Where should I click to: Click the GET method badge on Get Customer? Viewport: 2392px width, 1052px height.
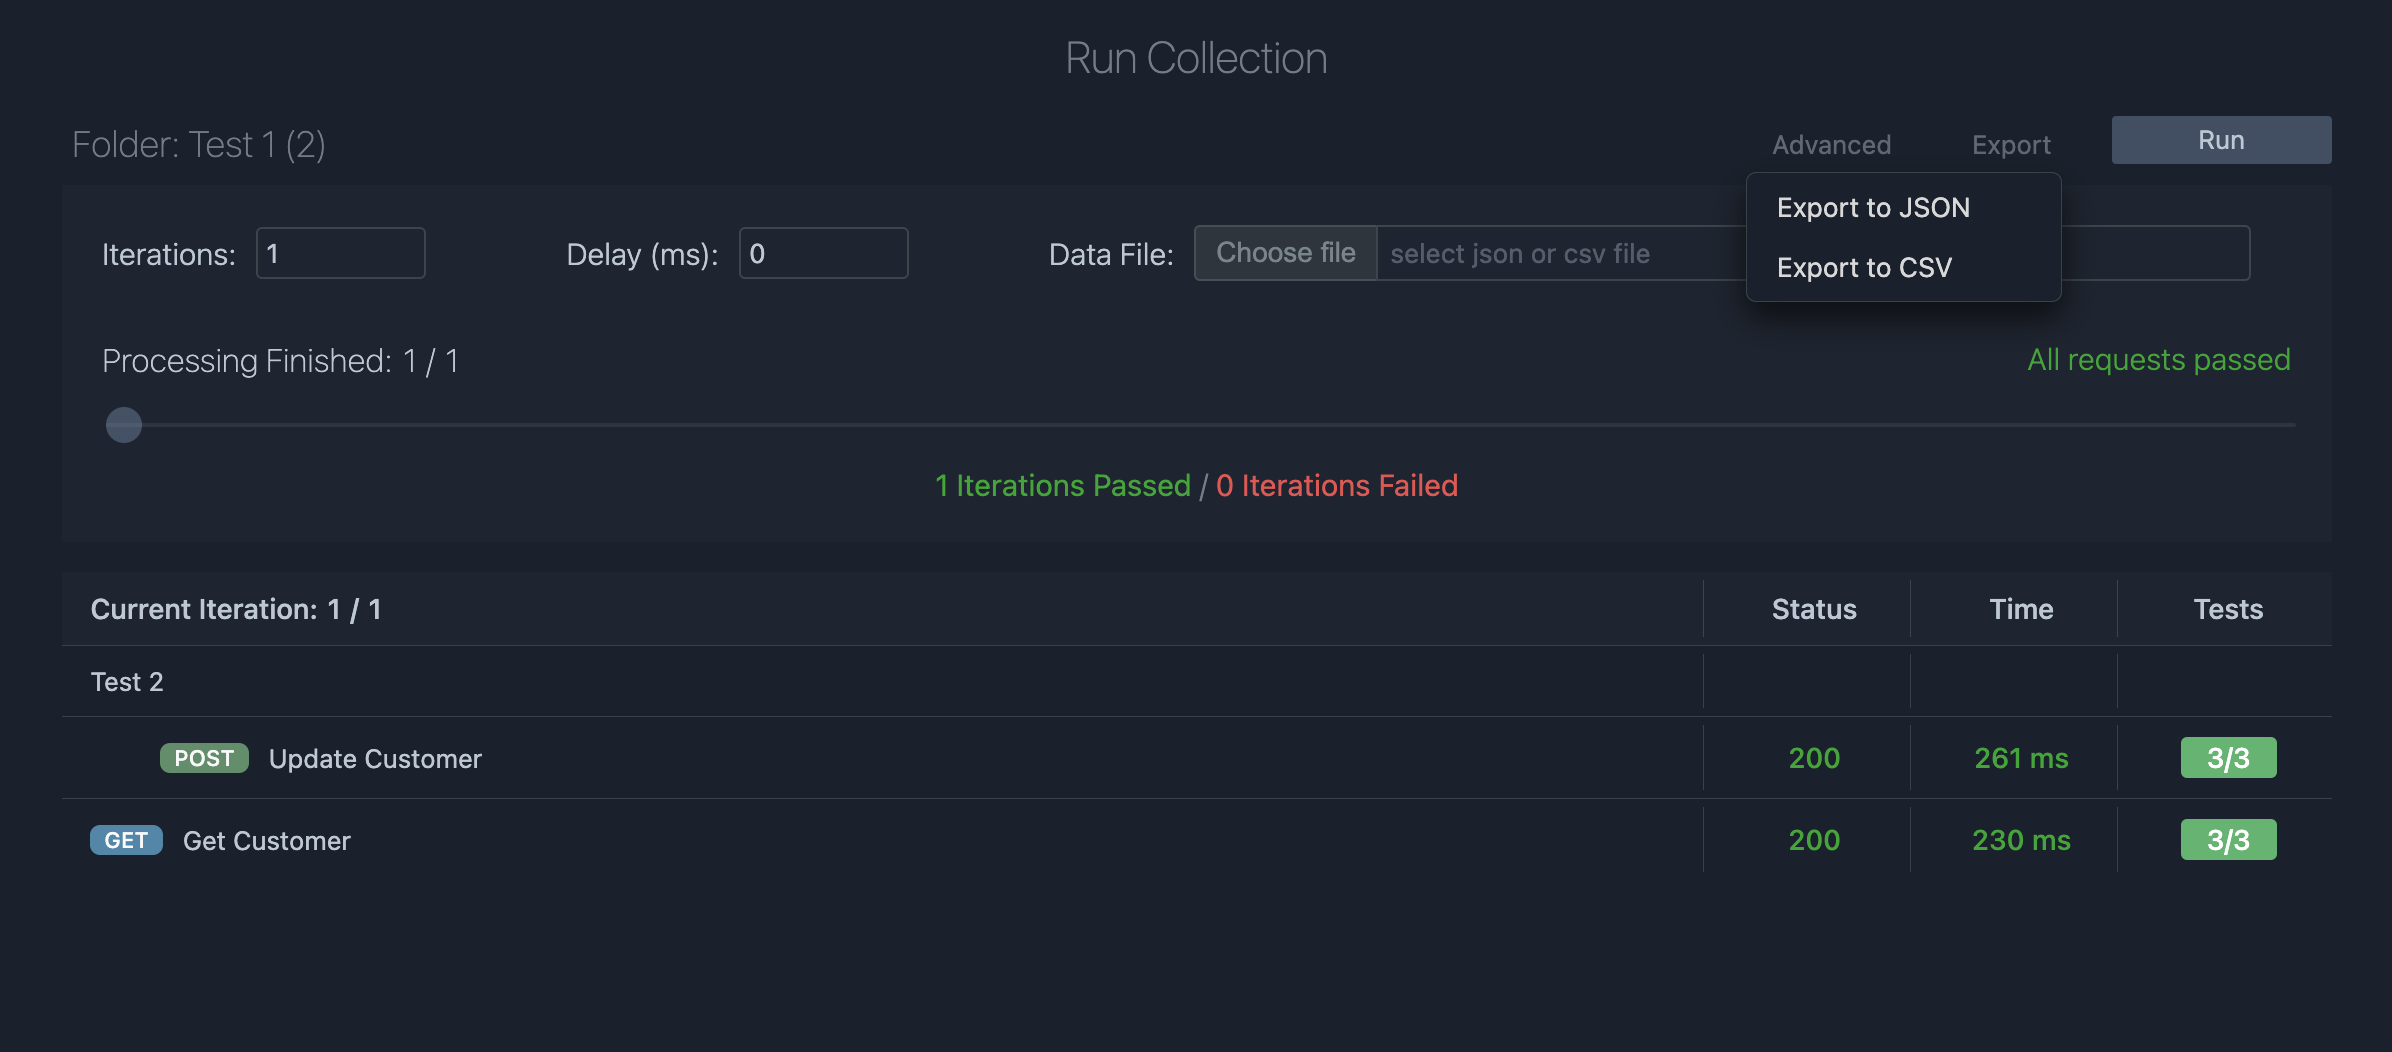[125, 840]
